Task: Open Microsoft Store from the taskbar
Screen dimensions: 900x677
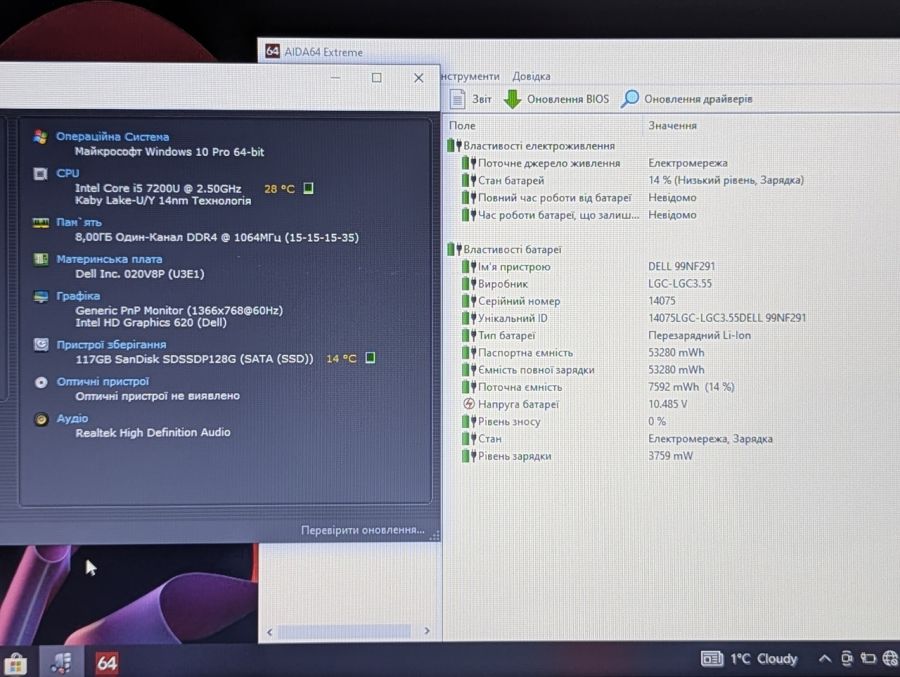Action: click(15, 664)
